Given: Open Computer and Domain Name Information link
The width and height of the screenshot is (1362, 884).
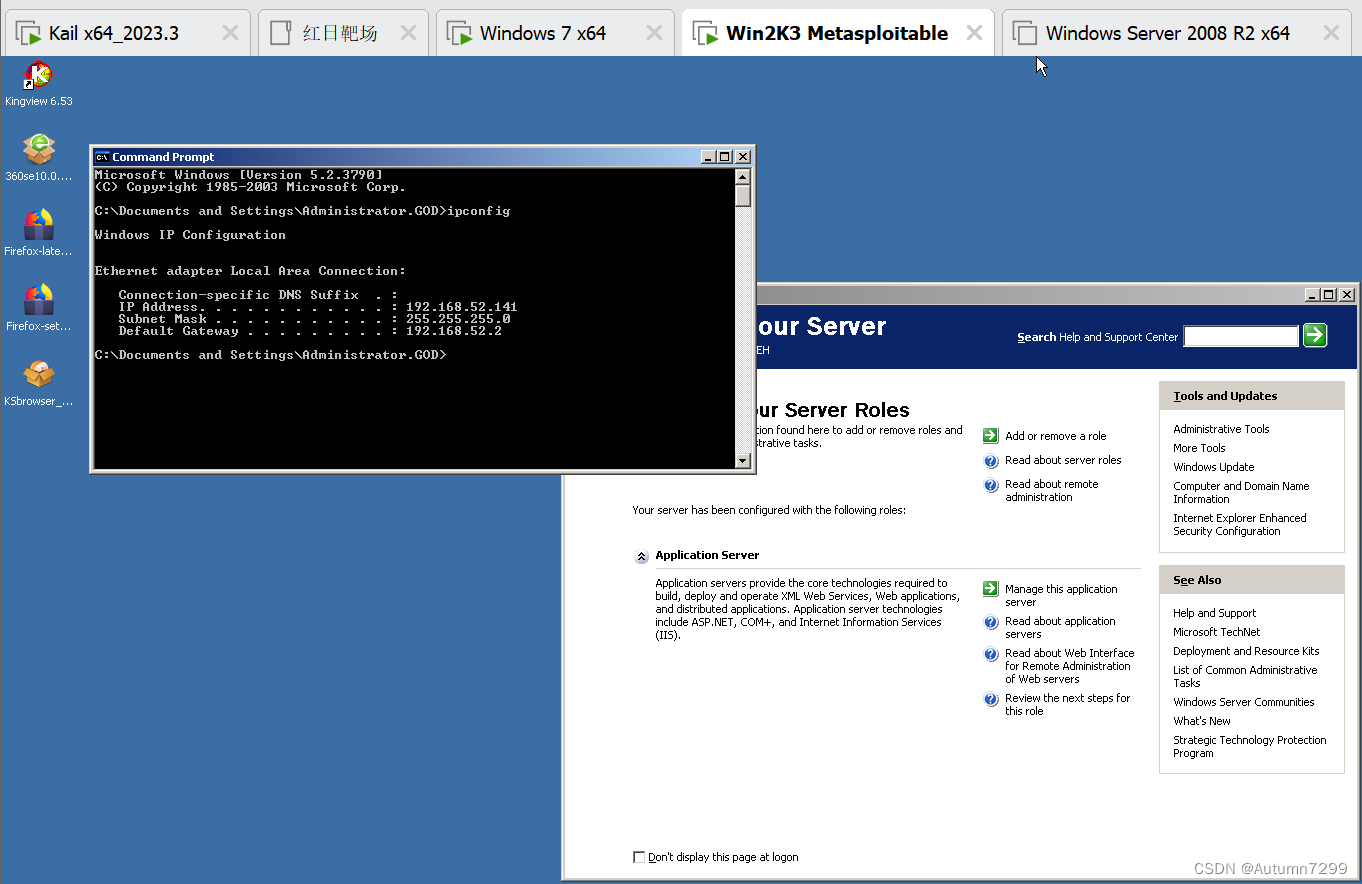Looking at the screenshot, I should [x=1241, y=492].
